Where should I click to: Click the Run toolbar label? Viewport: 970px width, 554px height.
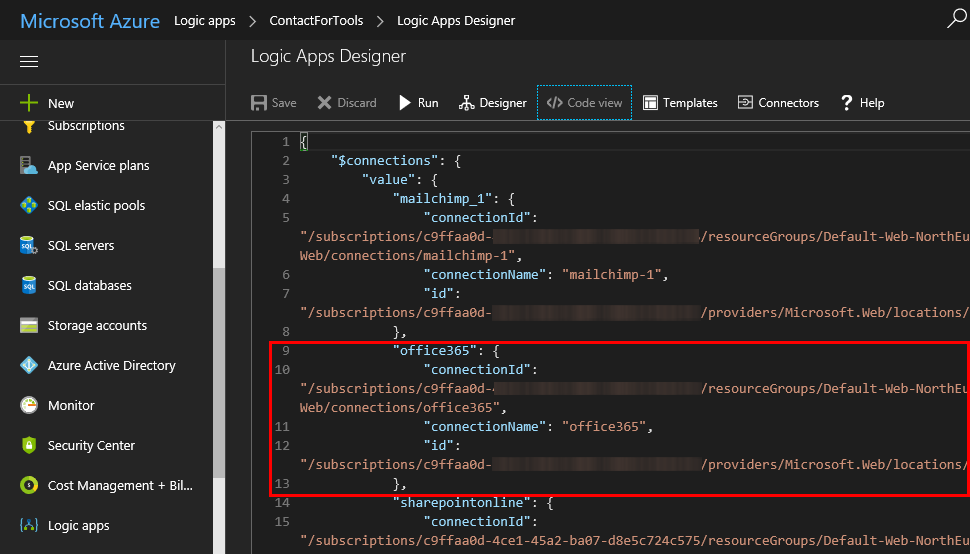(x=428, y=103)
